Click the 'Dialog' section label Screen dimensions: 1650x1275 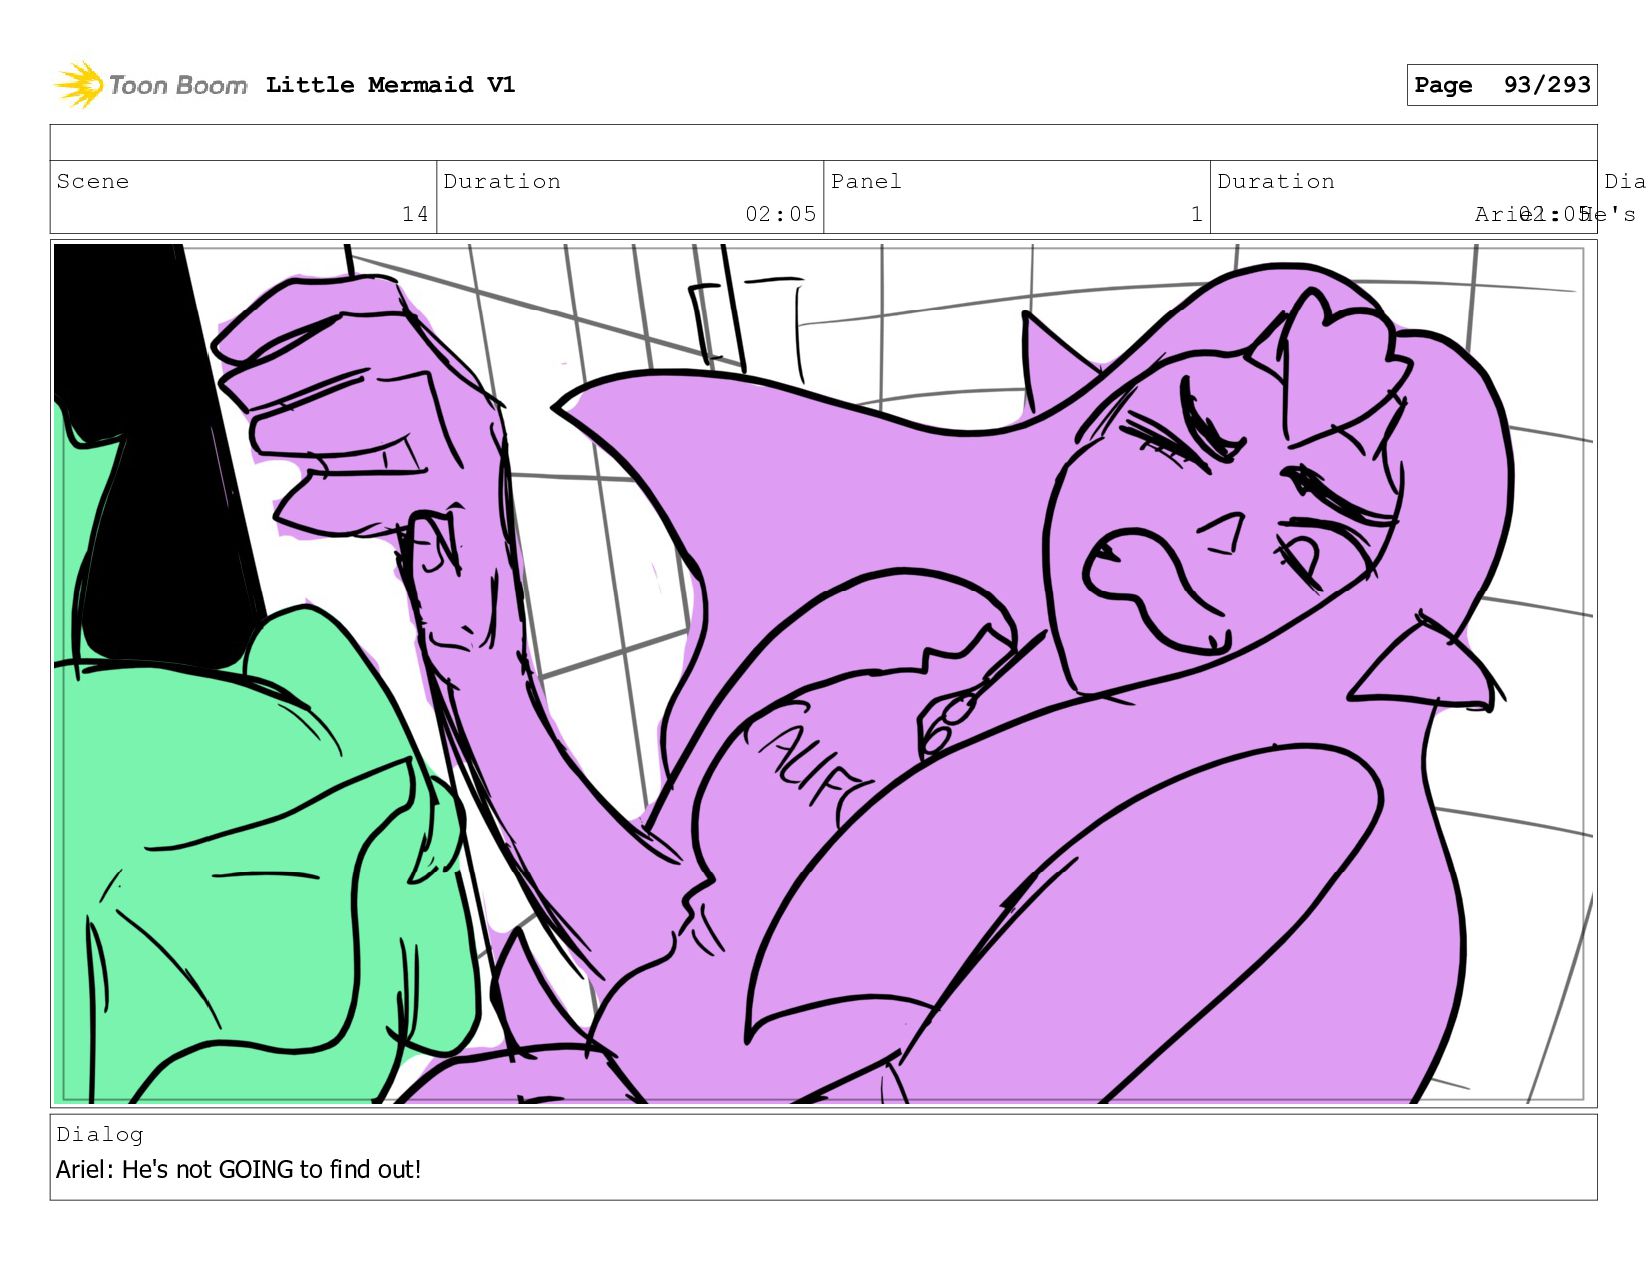[100, 1134]
